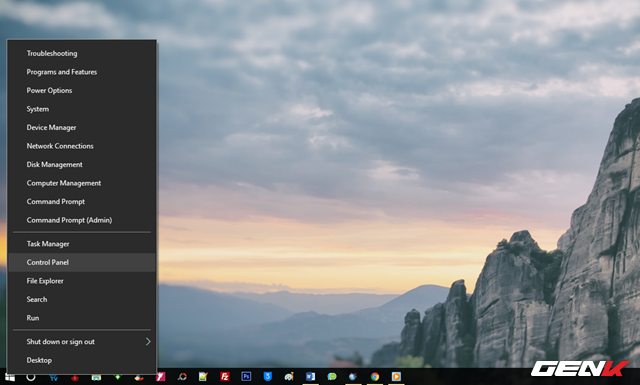
Task: Open the blue shield app on the taskbar
Action: tap(268, 376)
